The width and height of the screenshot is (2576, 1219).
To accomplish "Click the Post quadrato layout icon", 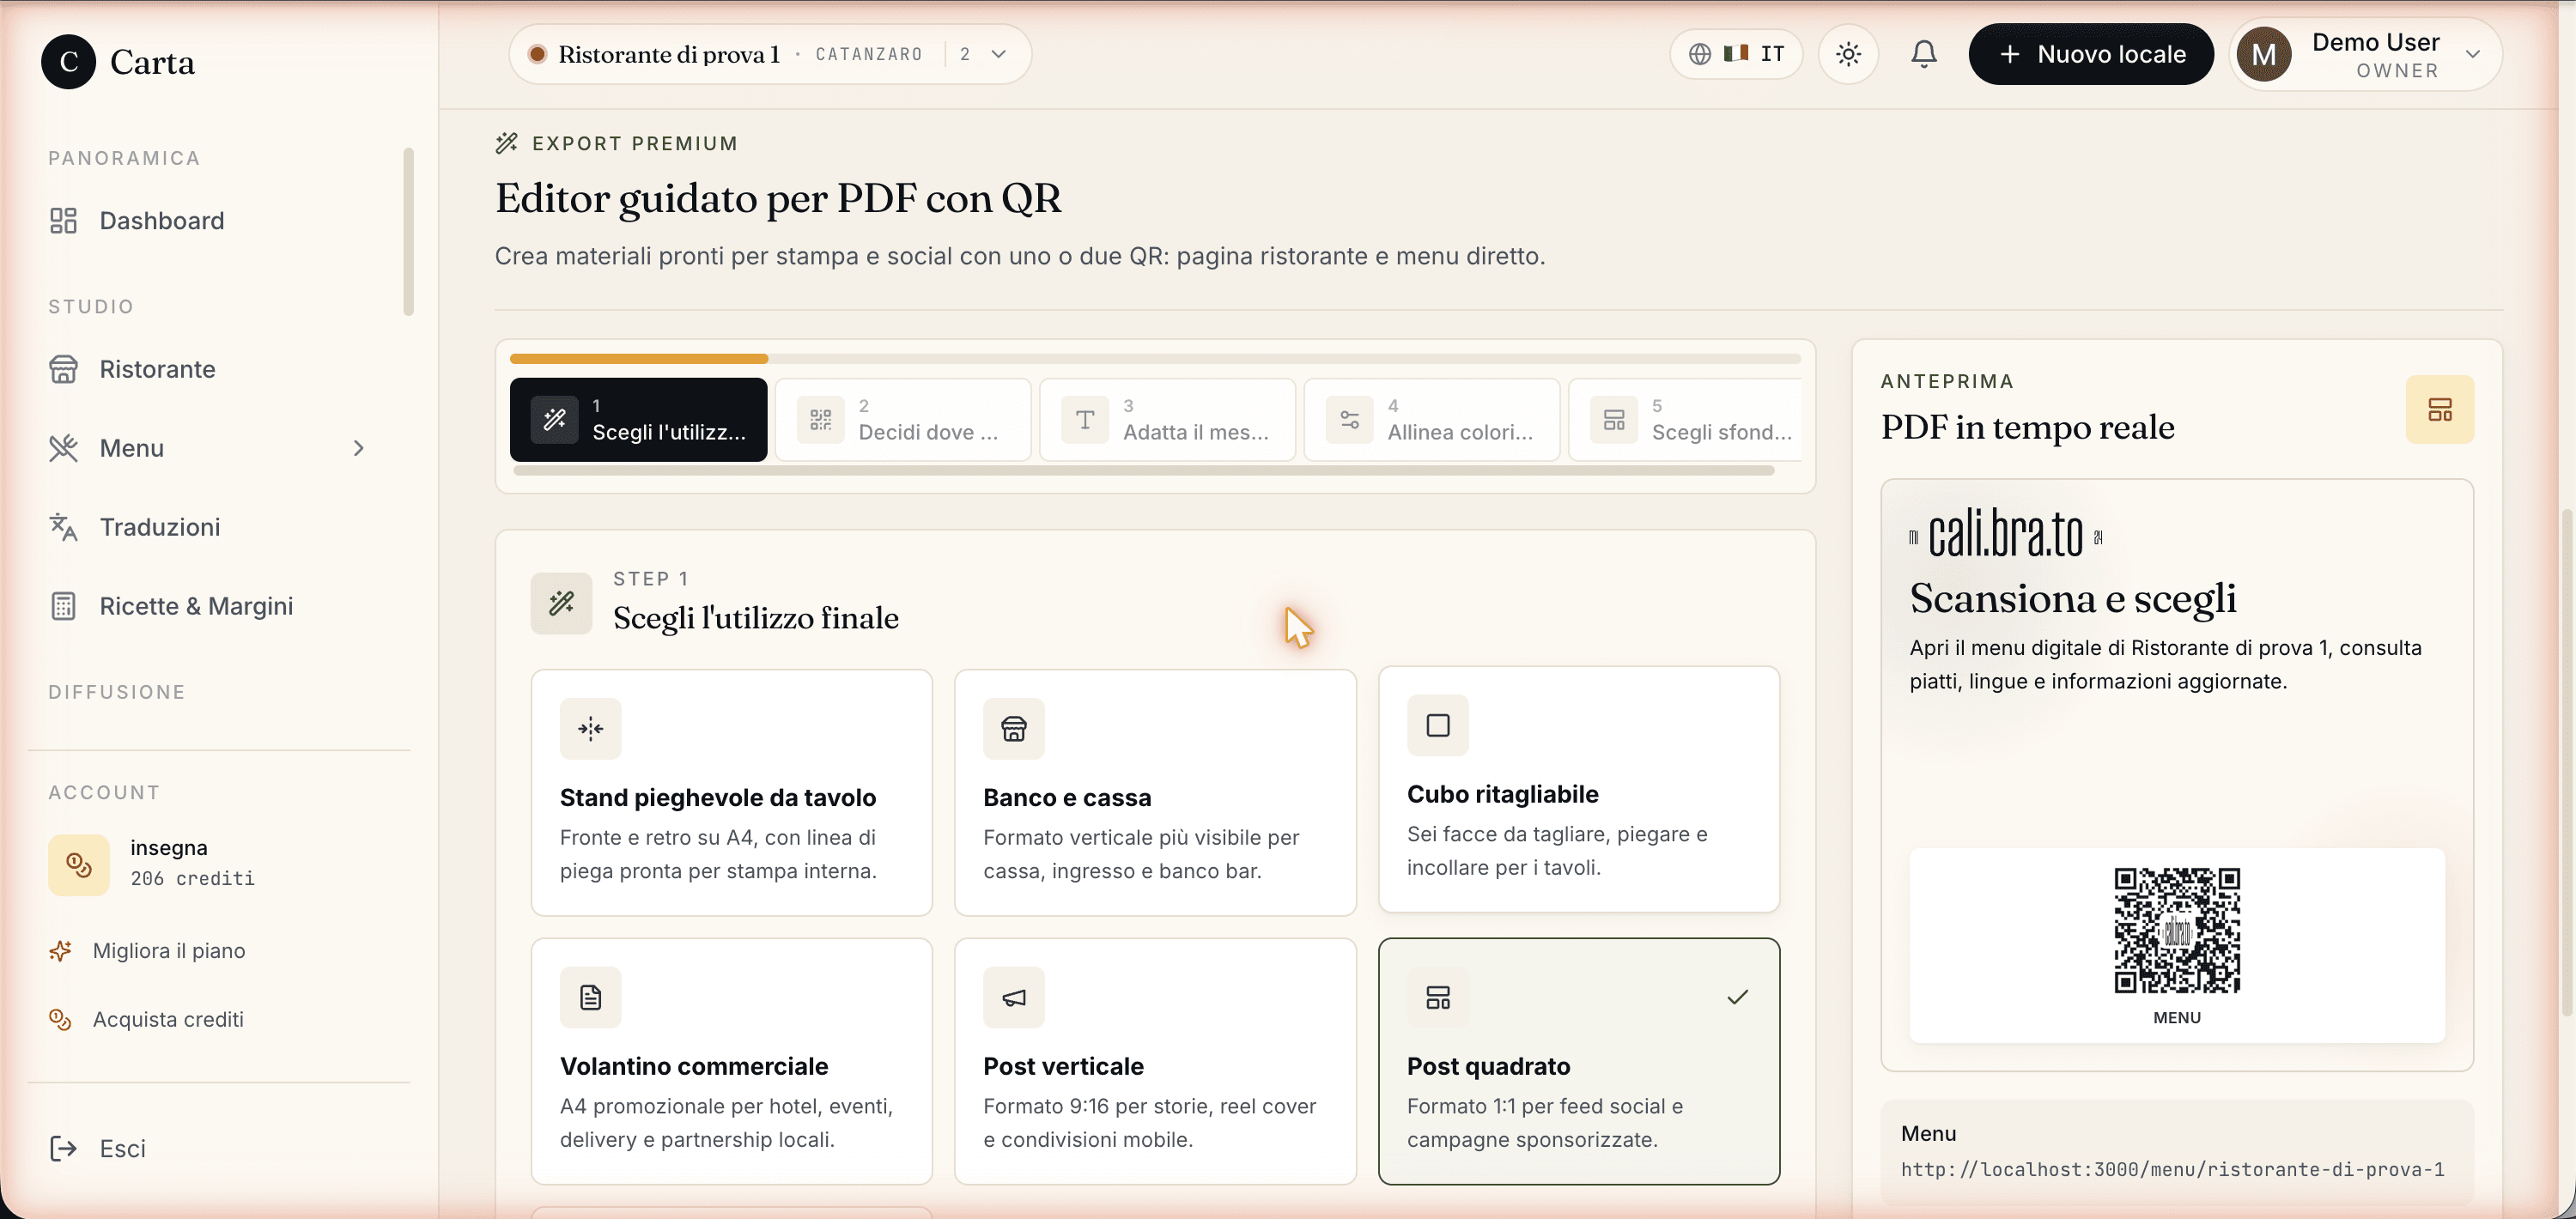I will [1437, 997].
